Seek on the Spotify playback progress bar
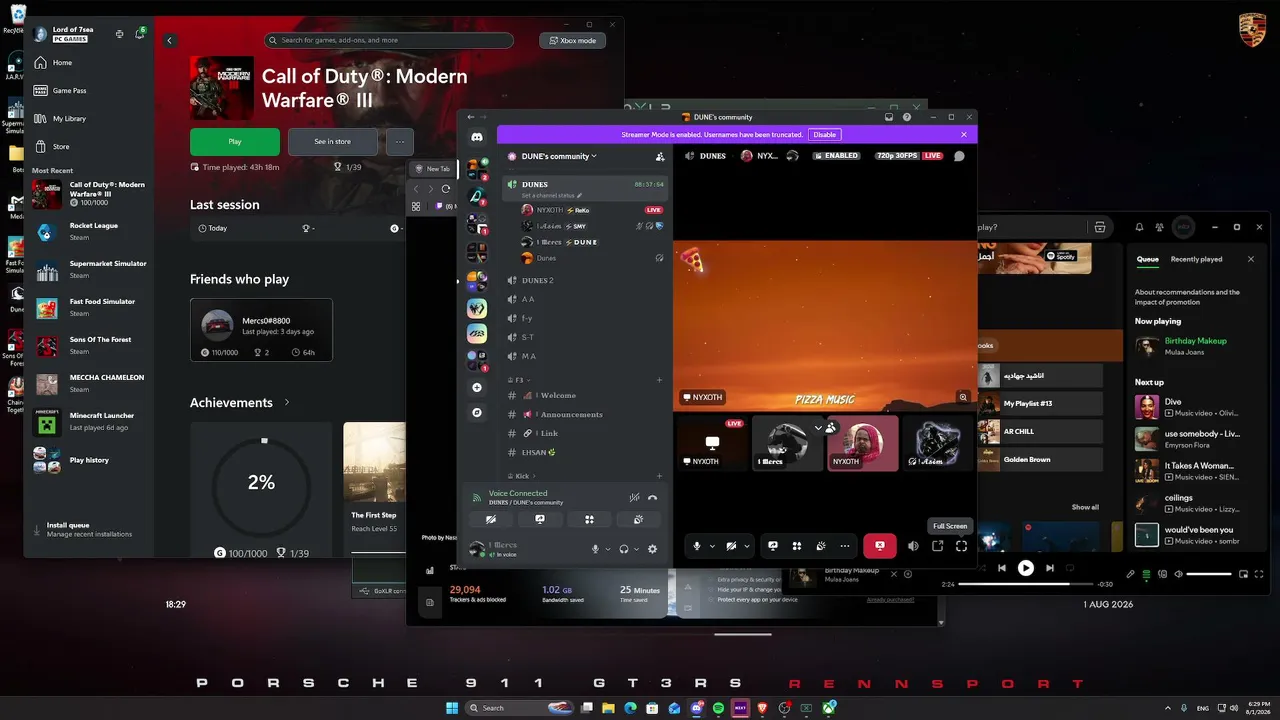Screen dimensions: 1280x720 (x=1025, y=584)
